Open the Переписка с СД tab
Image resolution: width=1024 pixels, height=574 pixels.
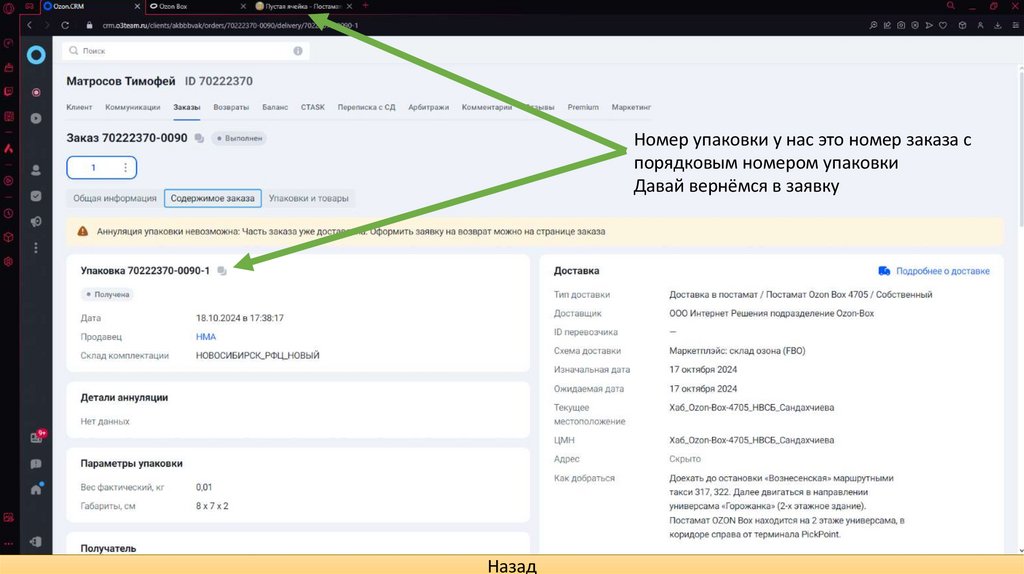pos(366,107)
